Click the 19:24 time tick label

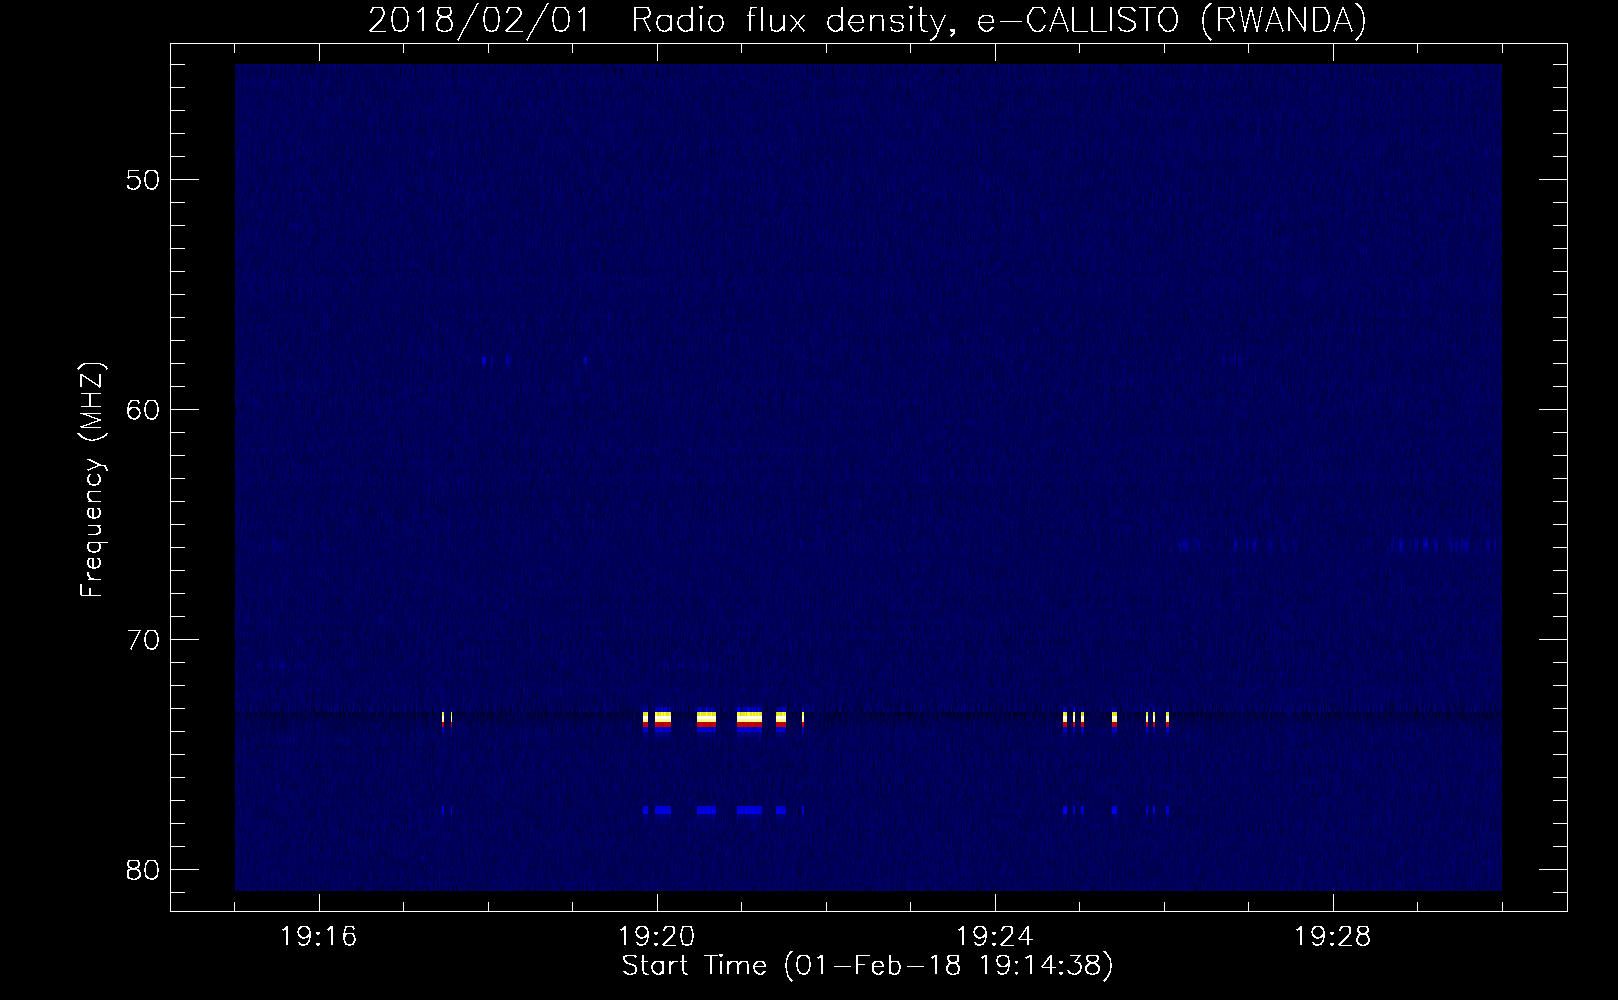click(x=995, y=937)
